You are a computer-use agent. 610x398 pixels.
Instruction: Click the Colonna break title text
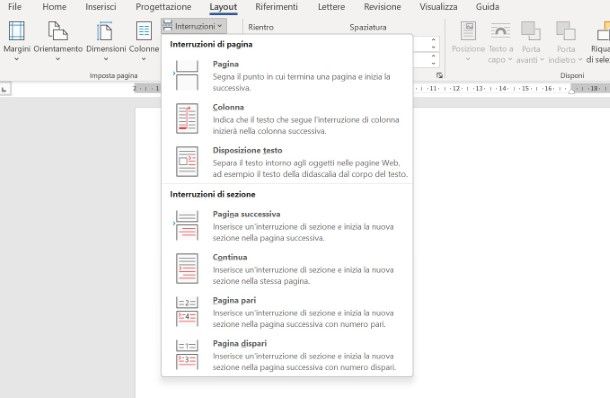point(228,107)
